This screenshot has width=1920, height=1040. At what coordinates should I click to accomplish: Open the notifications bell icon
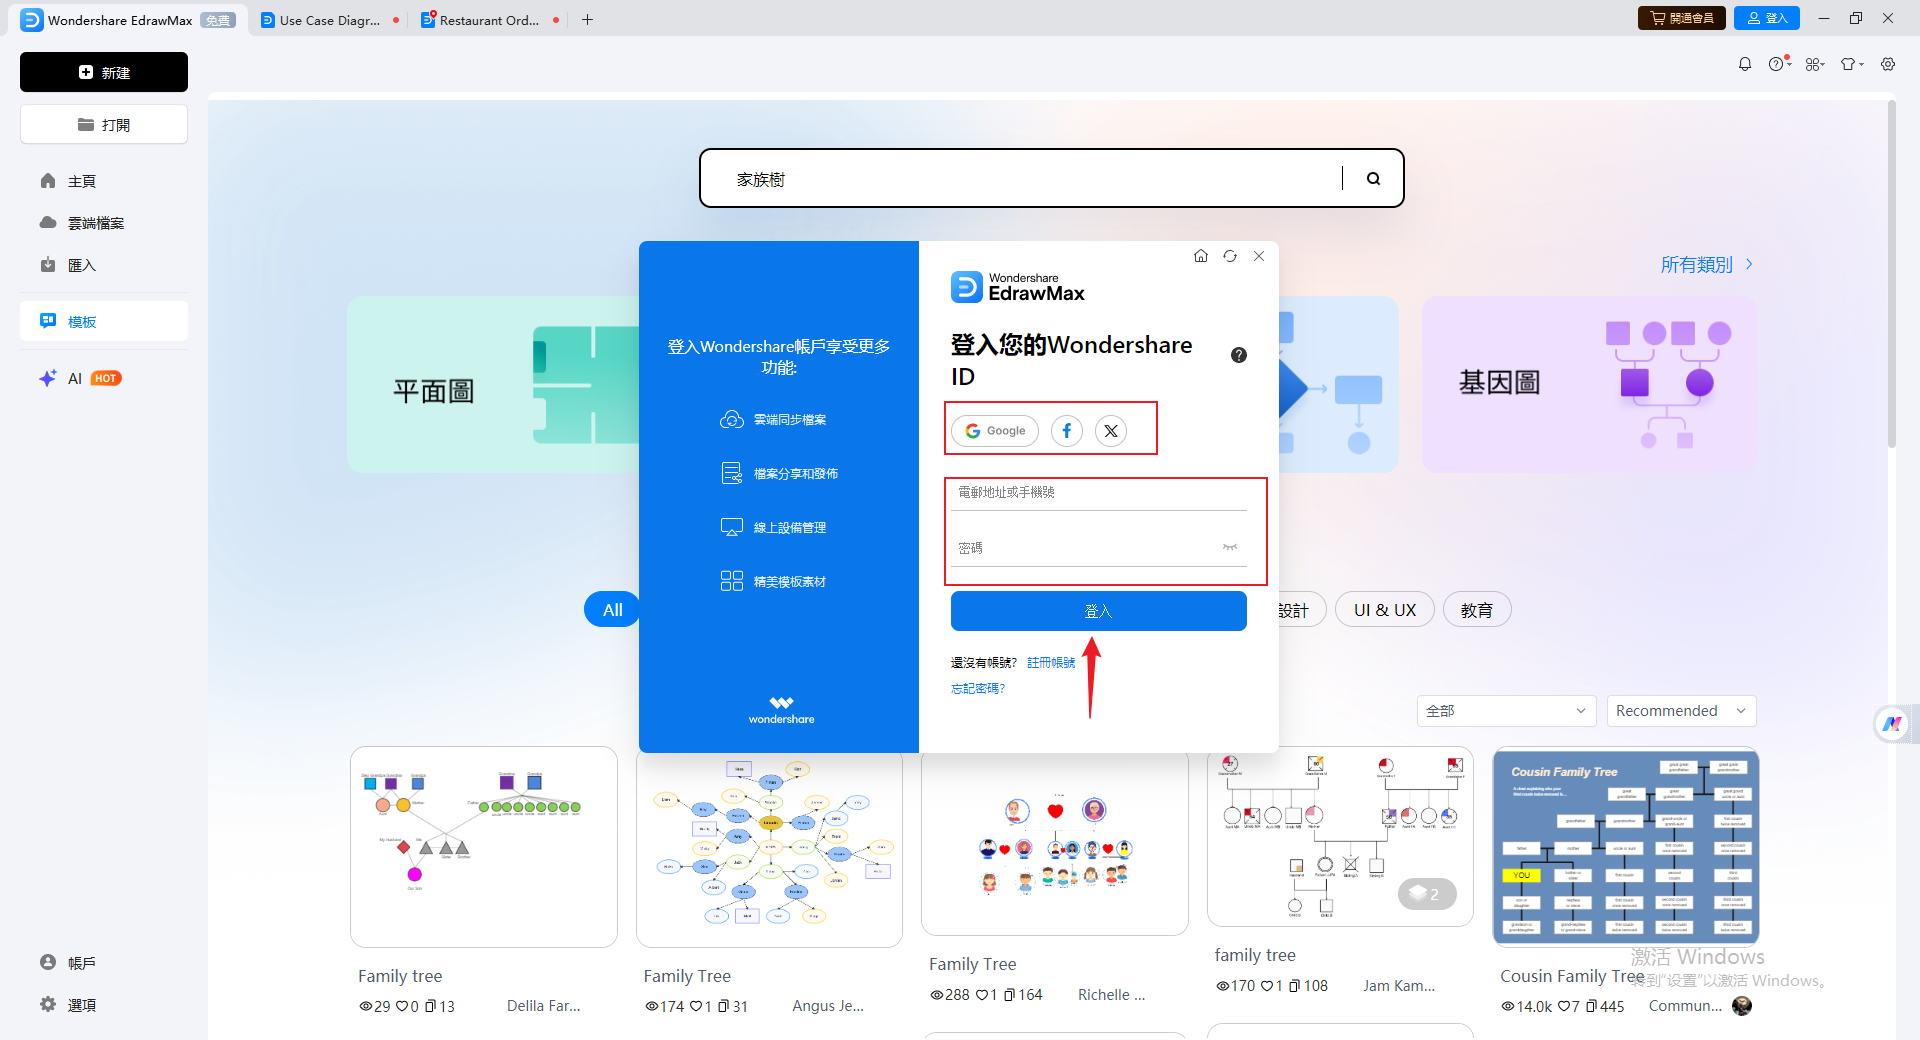coord(1745,64)
